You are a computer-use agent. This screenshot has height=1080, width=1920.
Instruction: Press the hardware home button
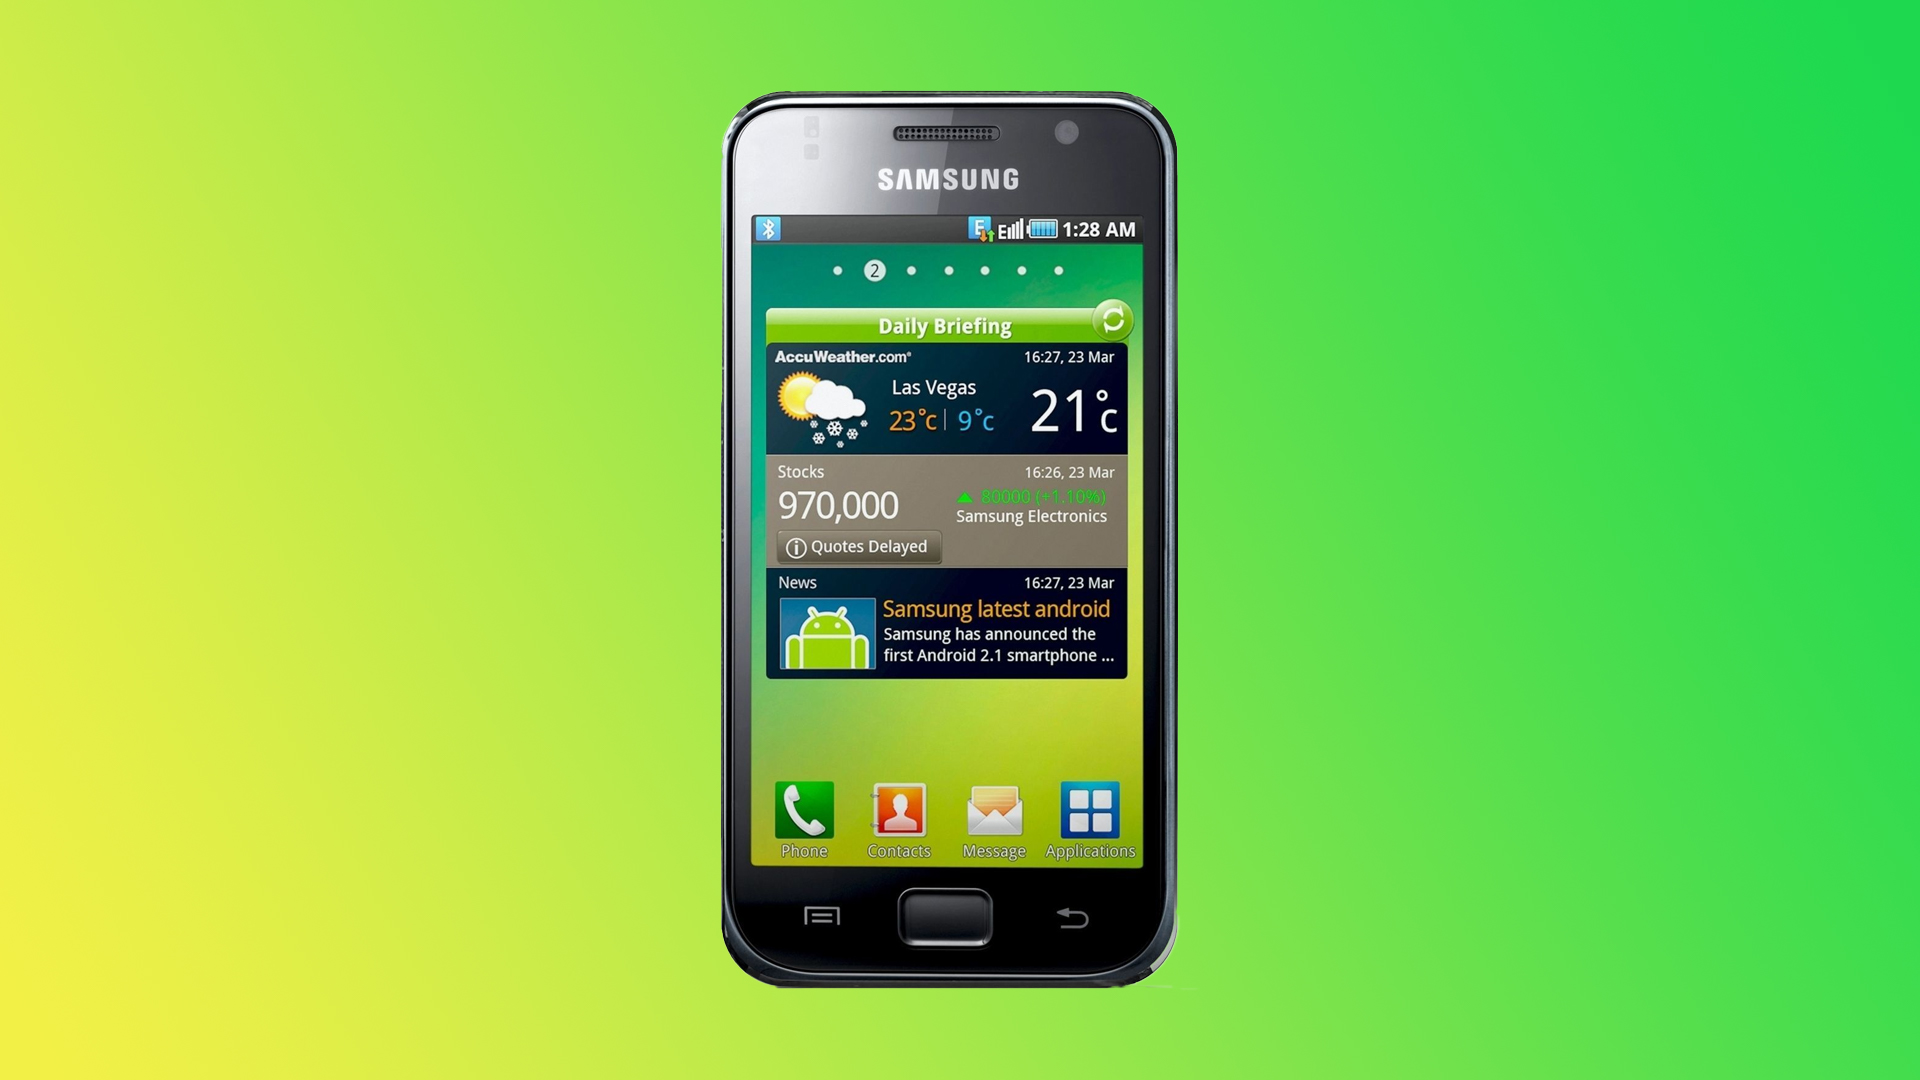[947, 918]
